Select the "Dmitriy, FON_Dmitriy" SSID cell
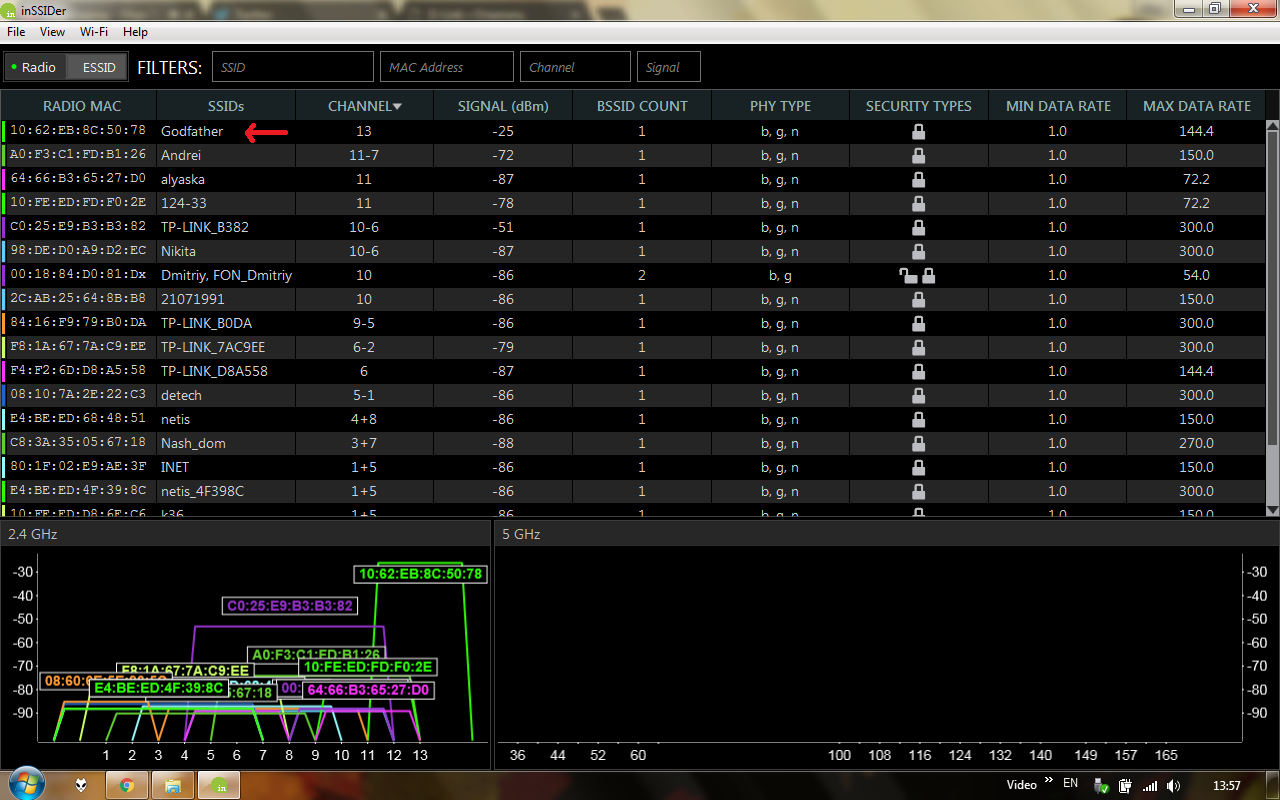This screenshot has width=1280, height=800. click(226, 275)
